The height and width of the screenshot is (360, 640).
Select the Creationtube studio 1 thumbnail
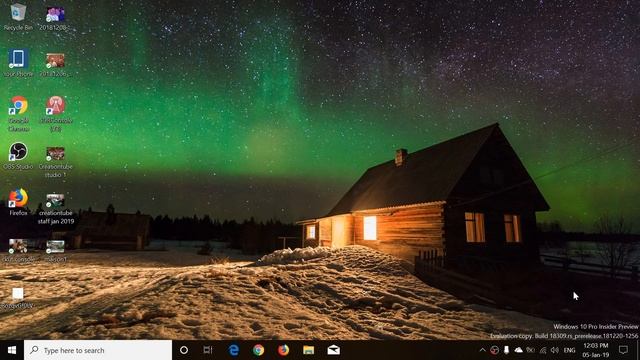tap(56, 162)
